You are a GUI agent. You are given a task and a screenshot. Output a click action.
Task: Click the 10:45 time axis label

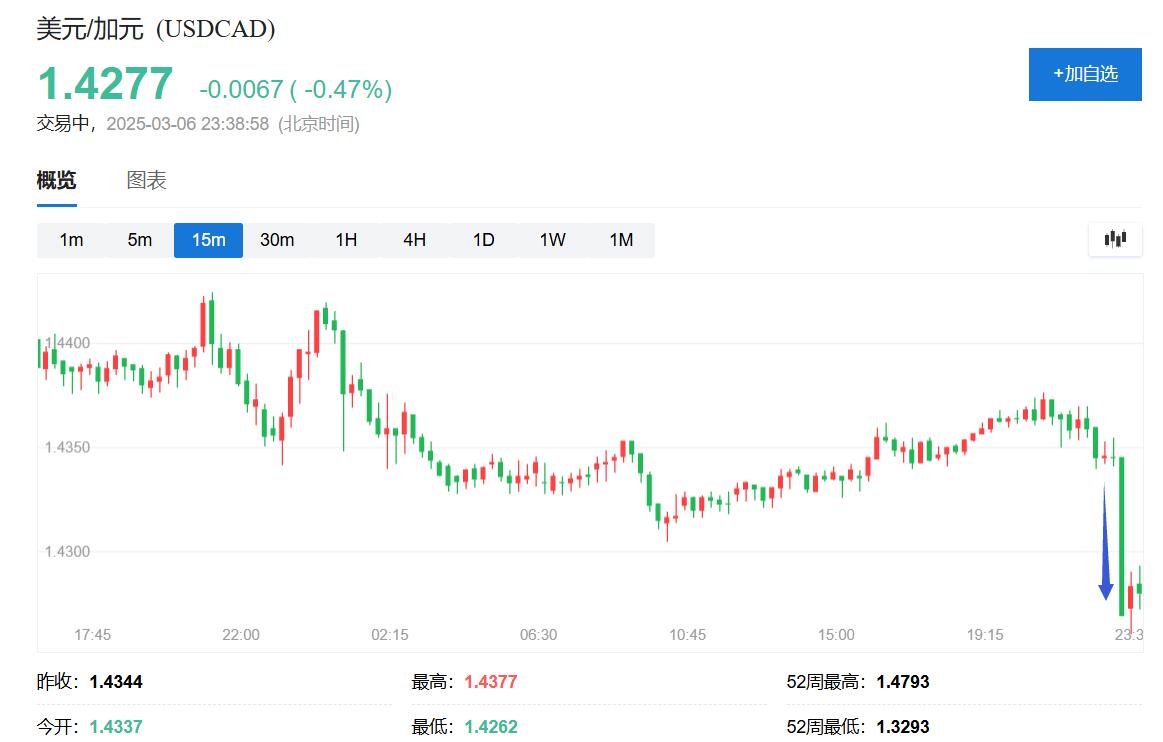(688, 635)
